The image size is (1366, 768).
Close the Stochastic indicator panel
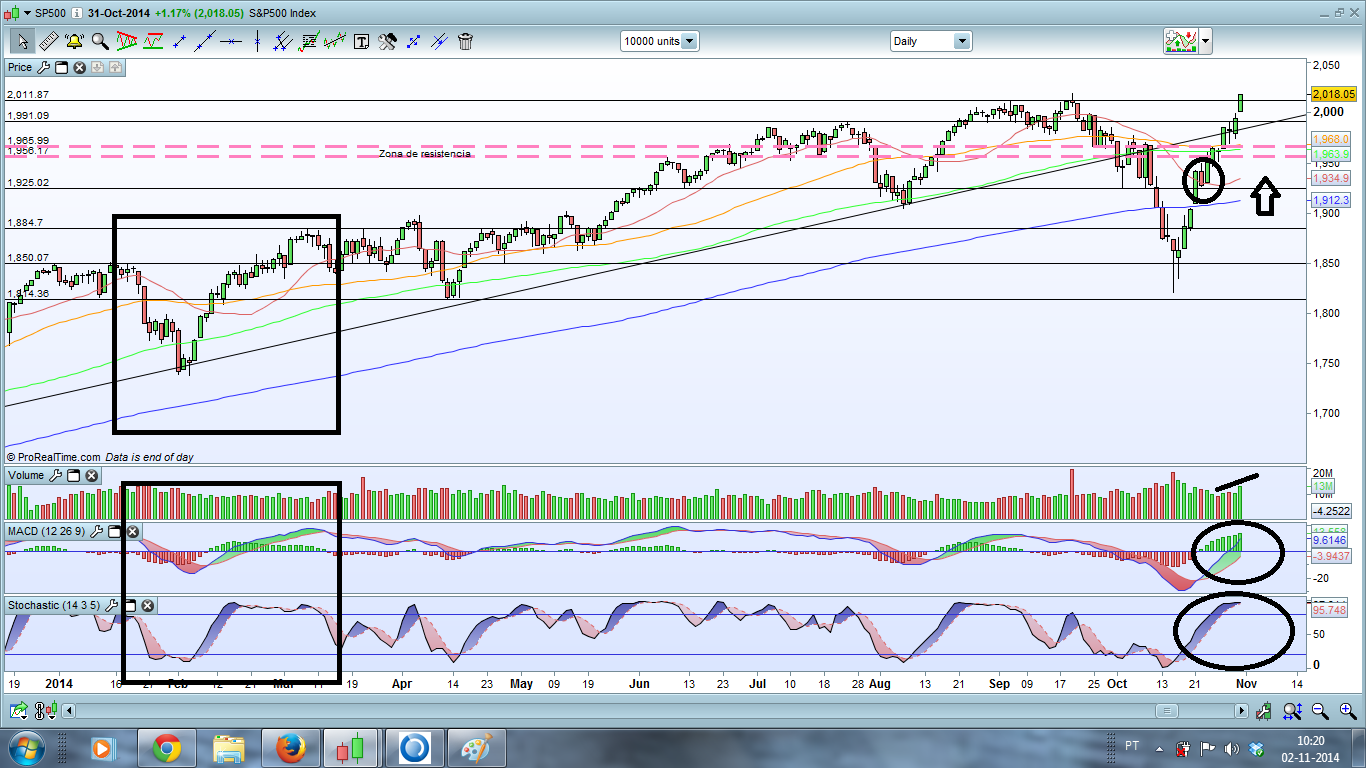147,606
